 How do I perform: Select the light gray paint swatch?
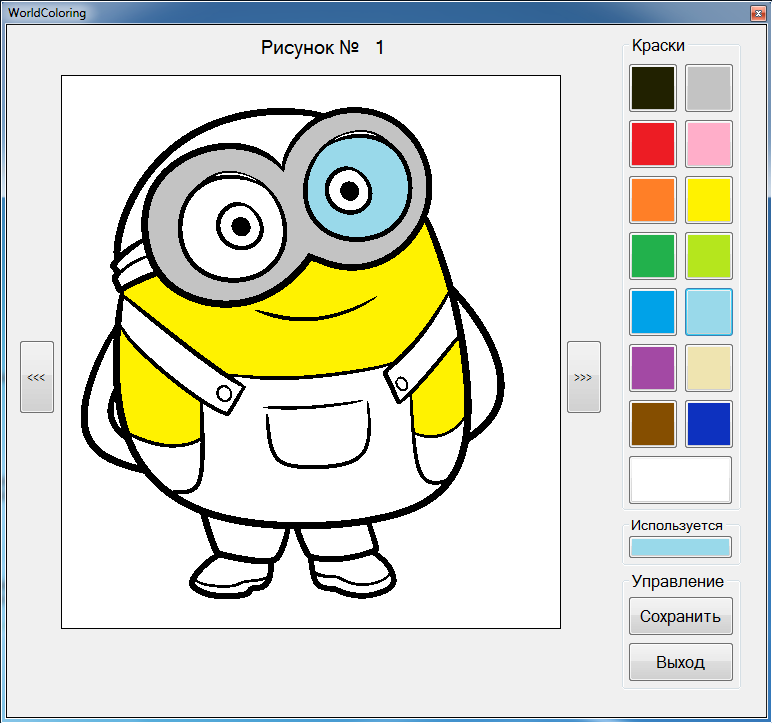click(x=708, y=88)
